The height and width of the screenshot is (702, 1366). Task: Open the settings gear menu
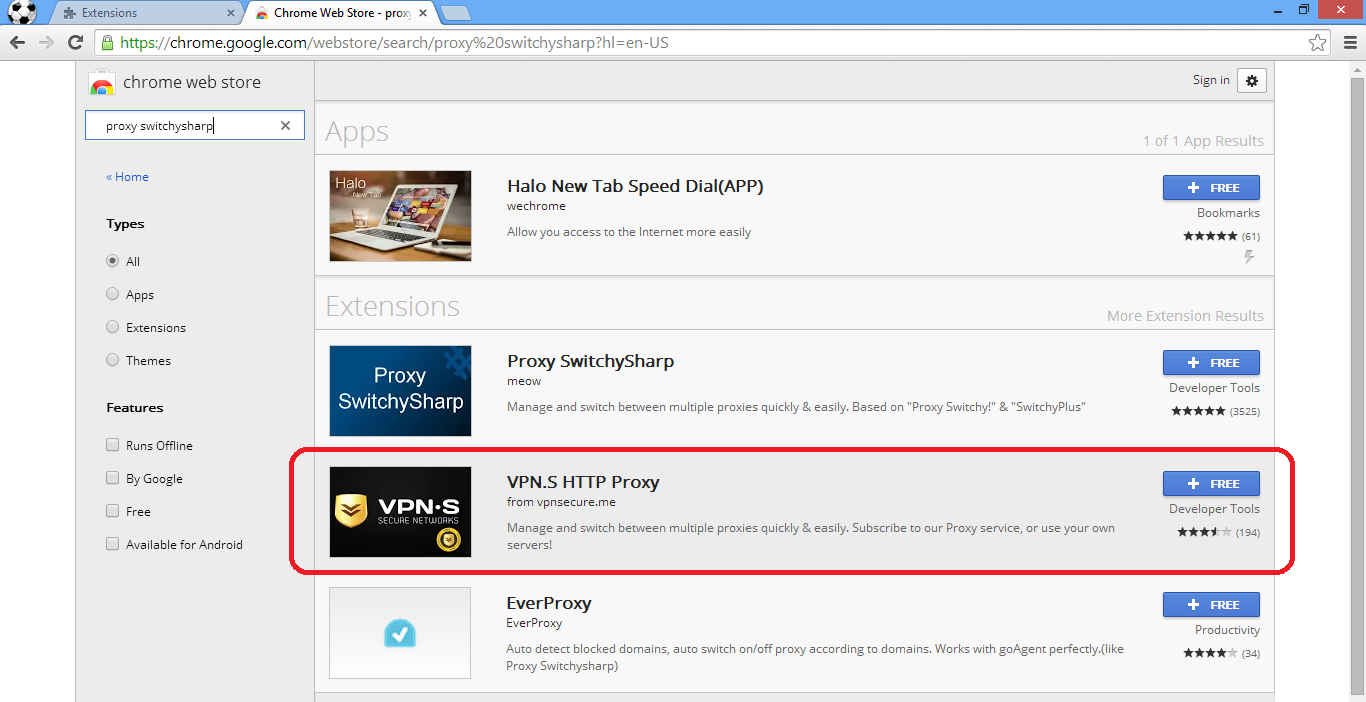pos(1252,81)
